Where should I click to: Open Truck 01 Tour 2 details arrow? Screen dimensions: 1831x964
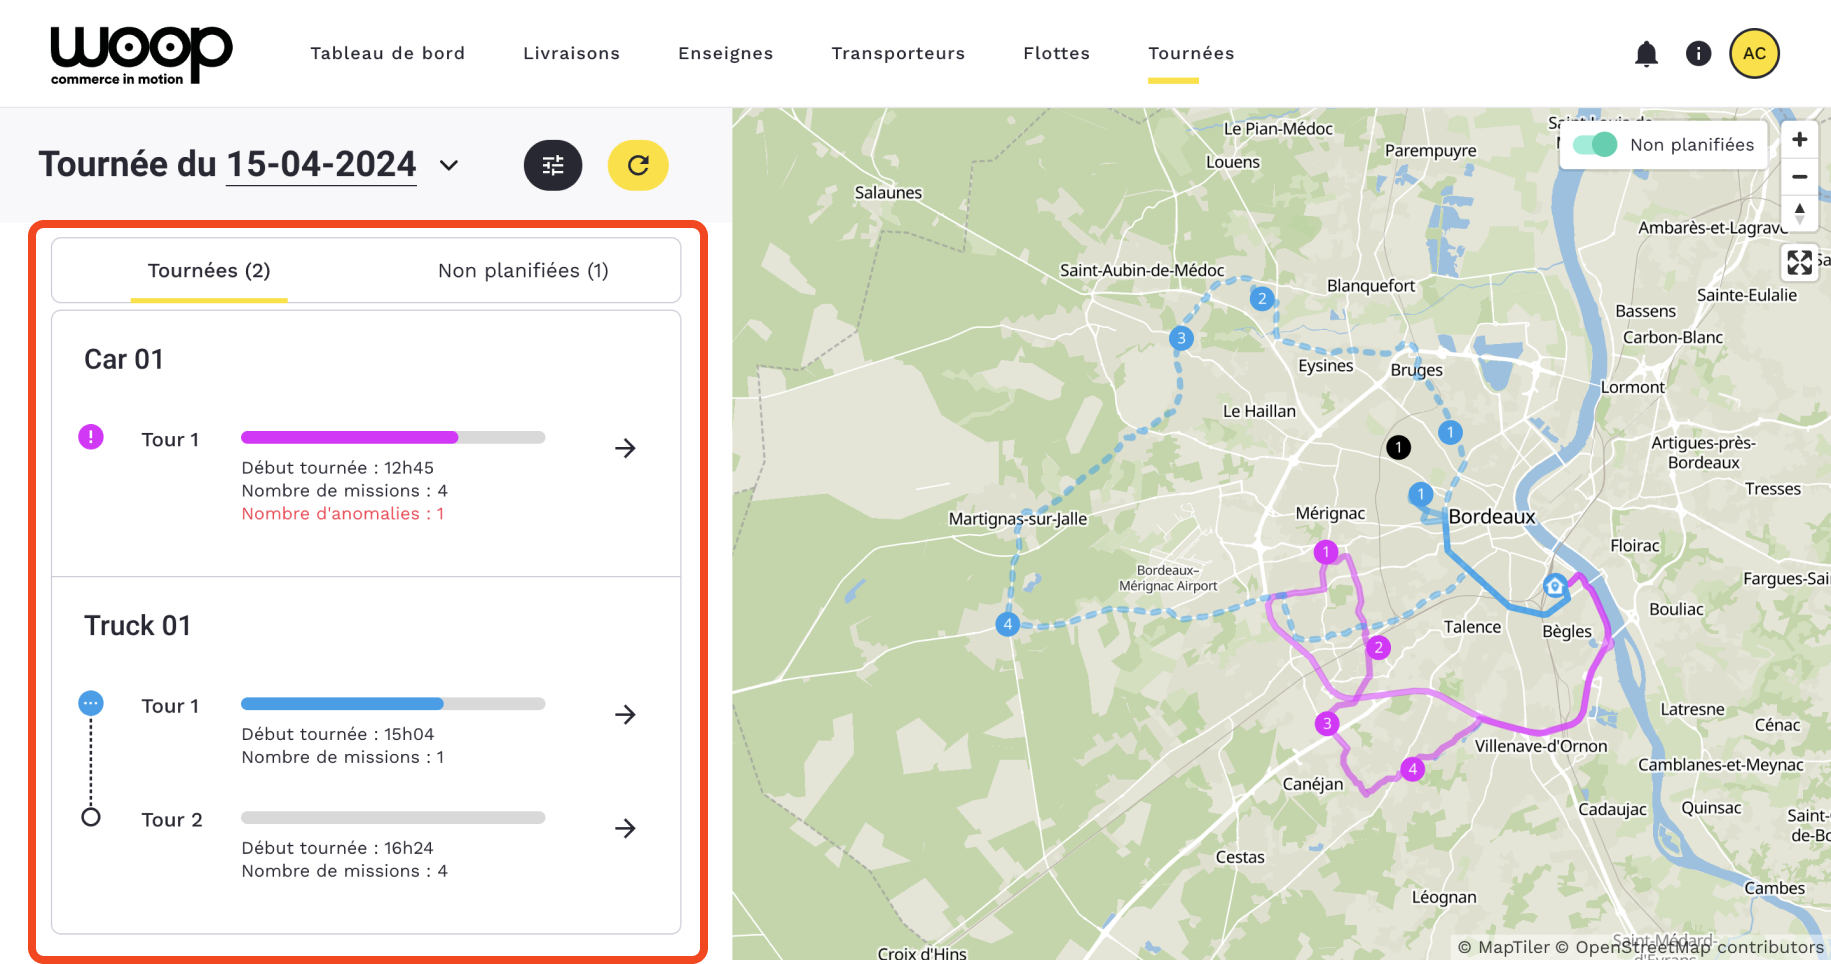click(x=625, y=828)
